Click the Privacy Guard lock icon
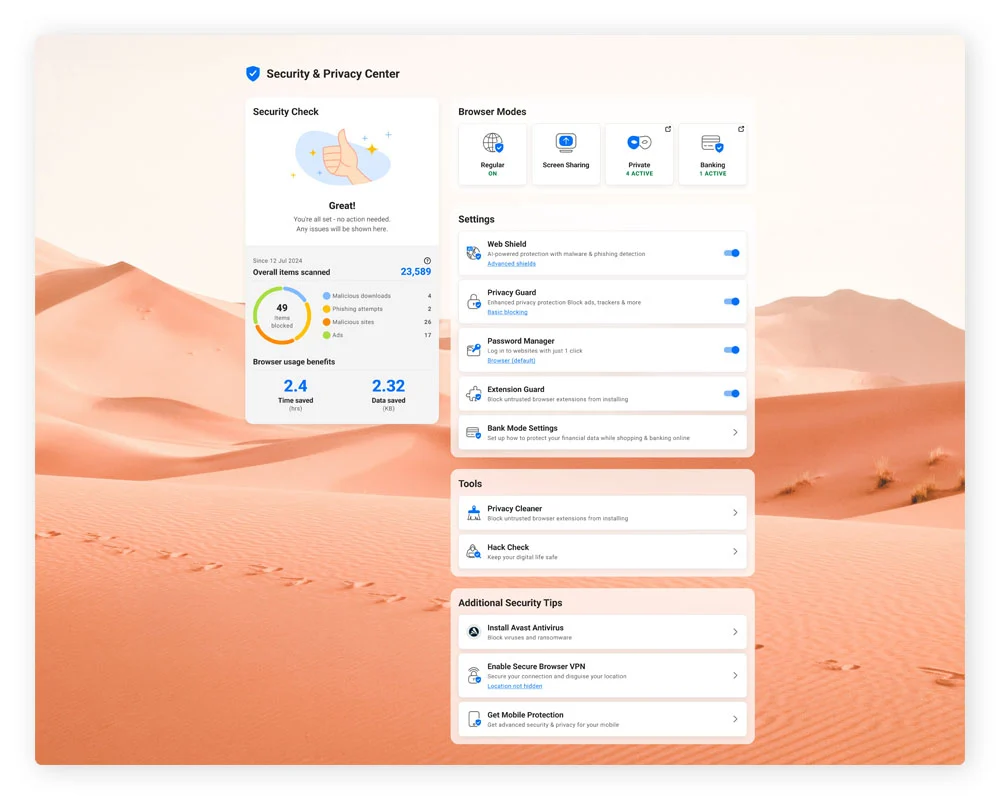 coord(473,302)
